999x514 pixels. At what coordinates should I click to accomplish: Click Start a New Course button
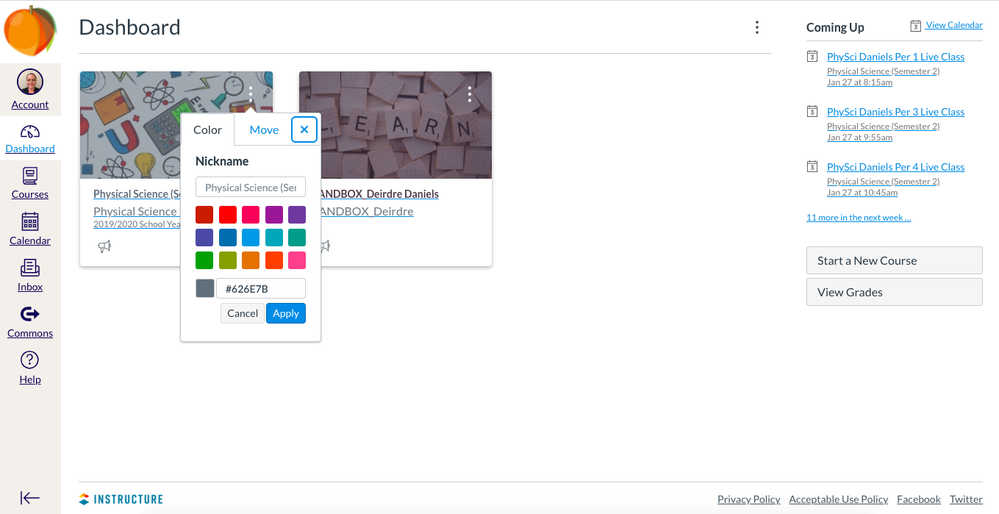(x=895, y=261)
